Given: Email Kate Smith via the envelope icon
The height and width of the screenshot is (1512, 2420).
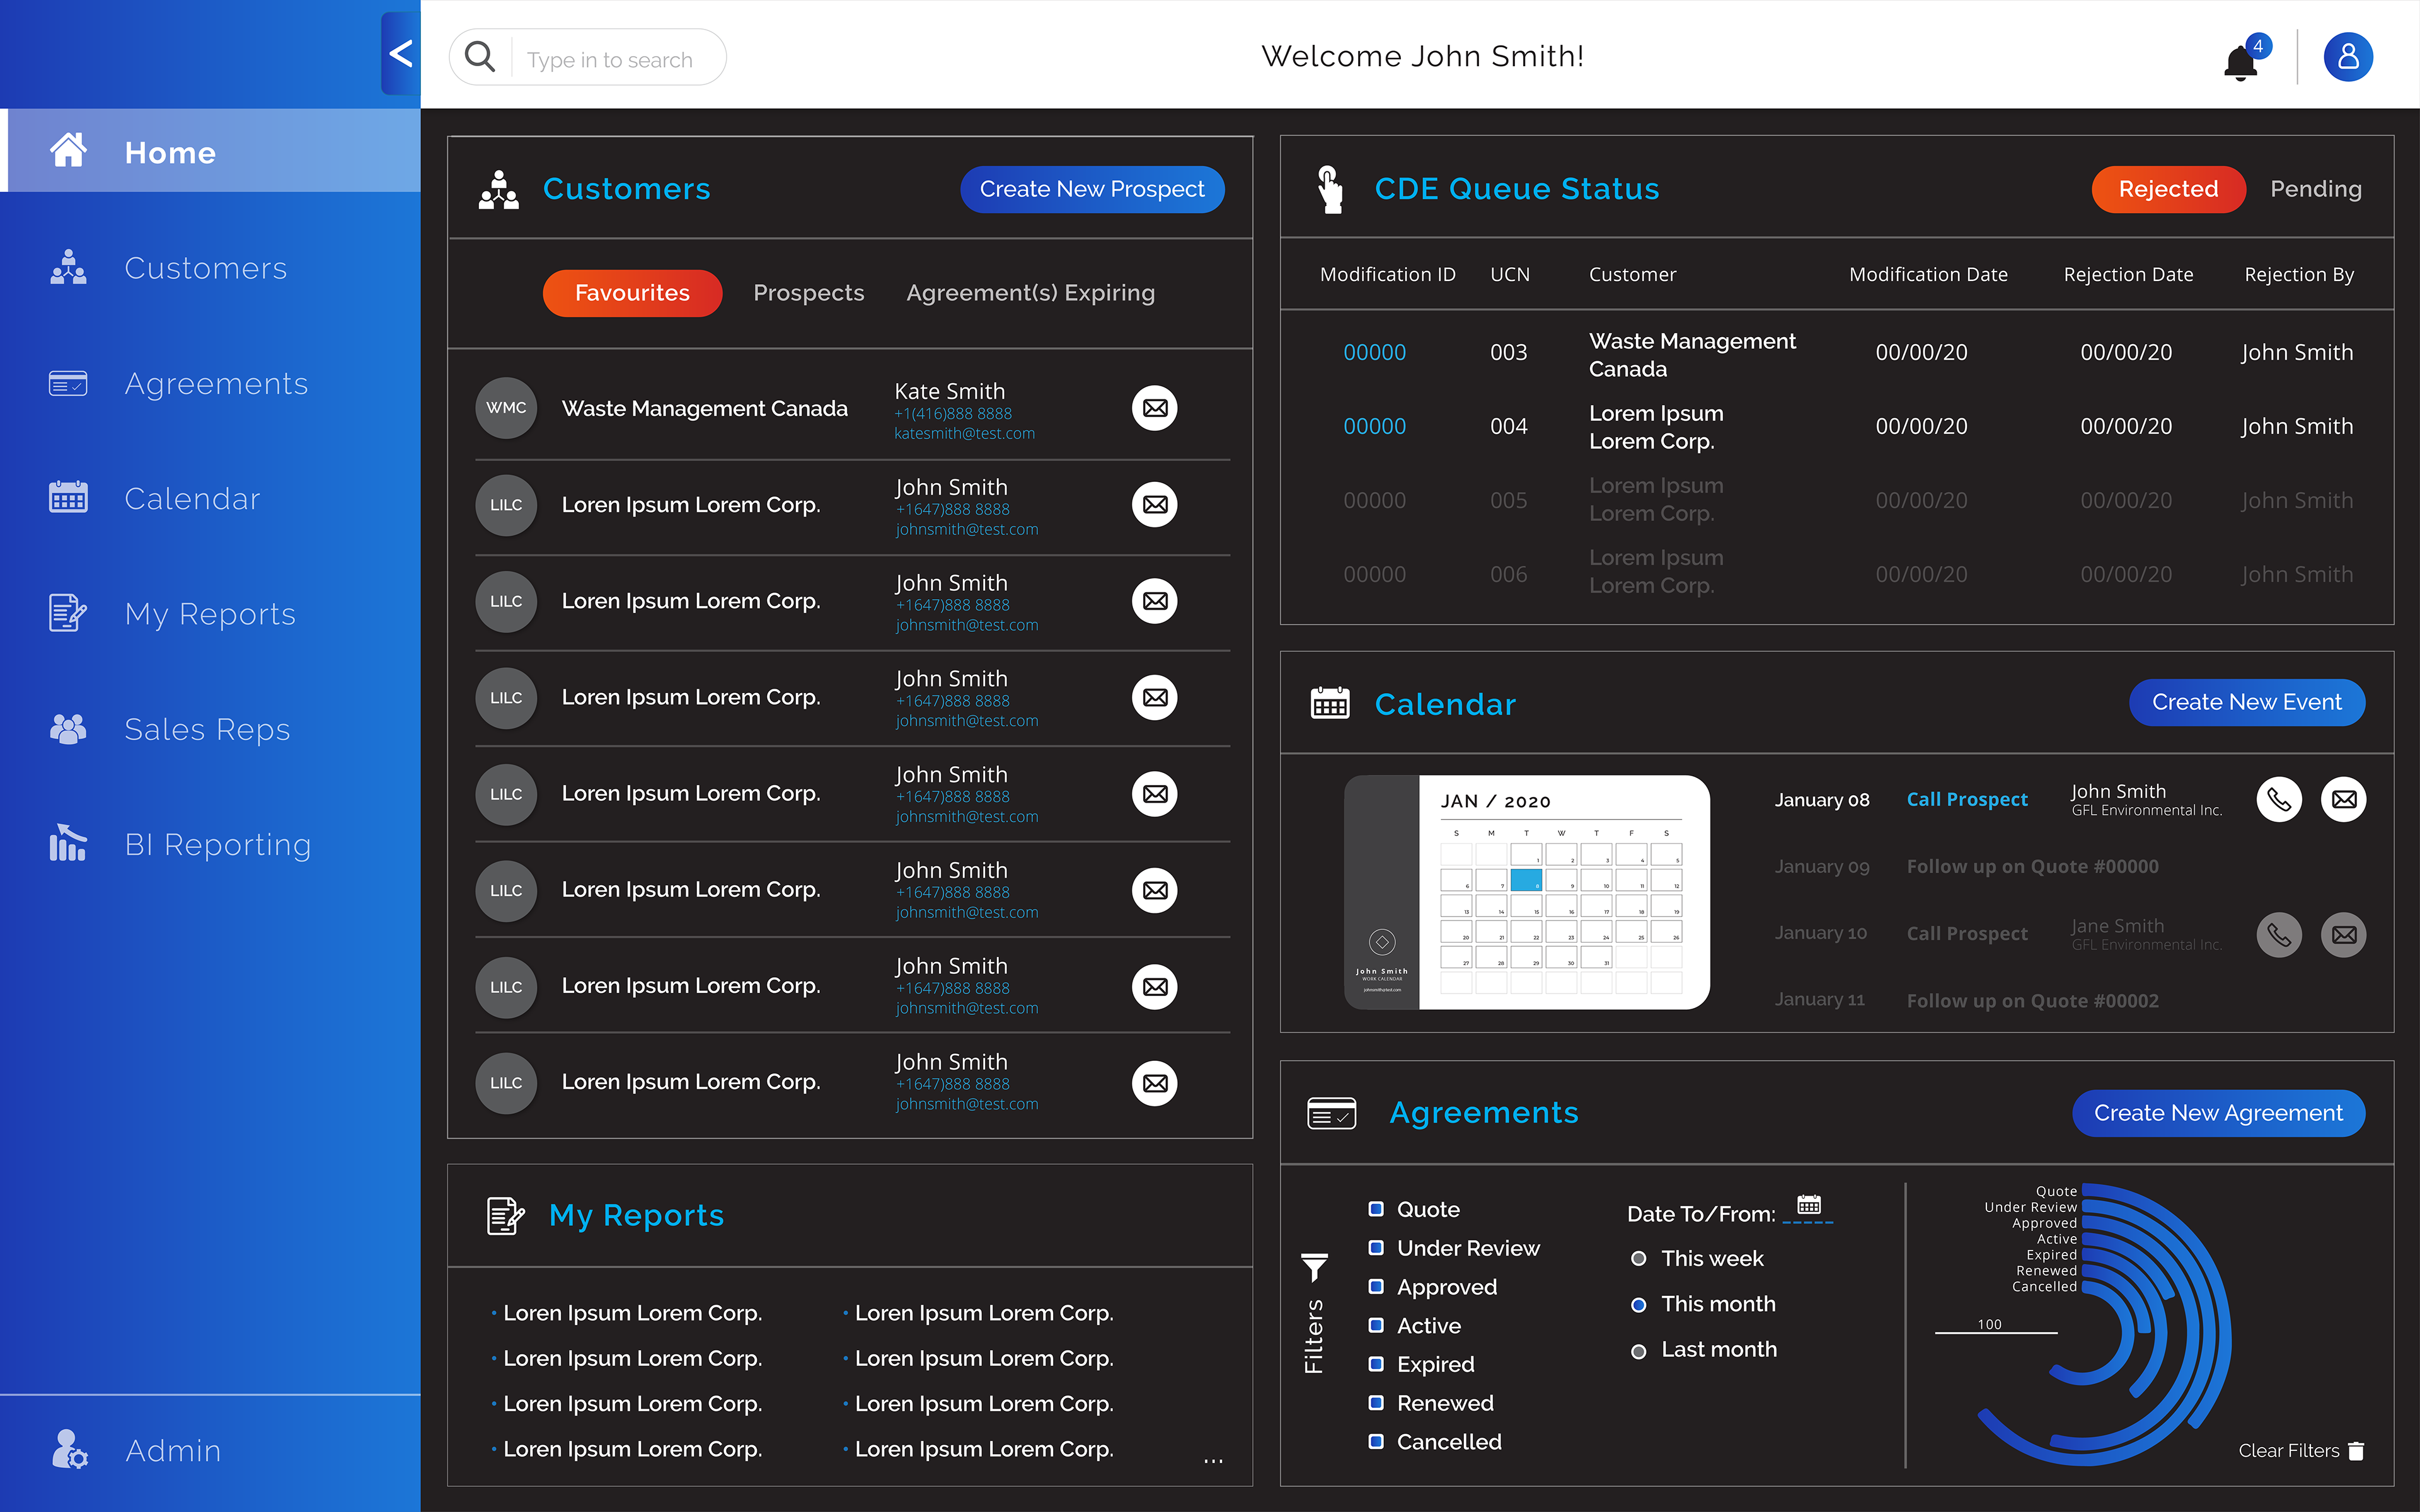Looking at the screenshot, I should pos(1155,408).
